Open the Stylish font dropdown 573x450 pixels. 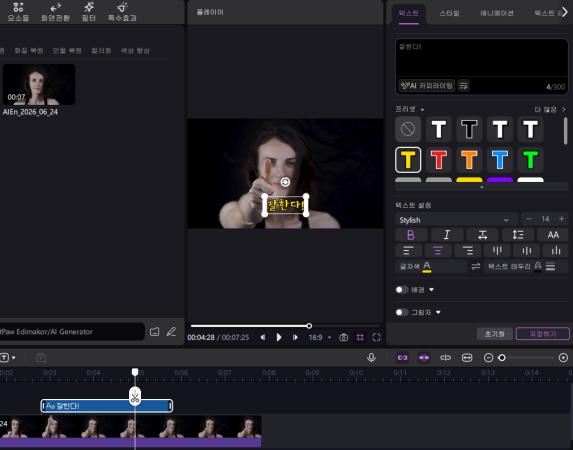456,220
